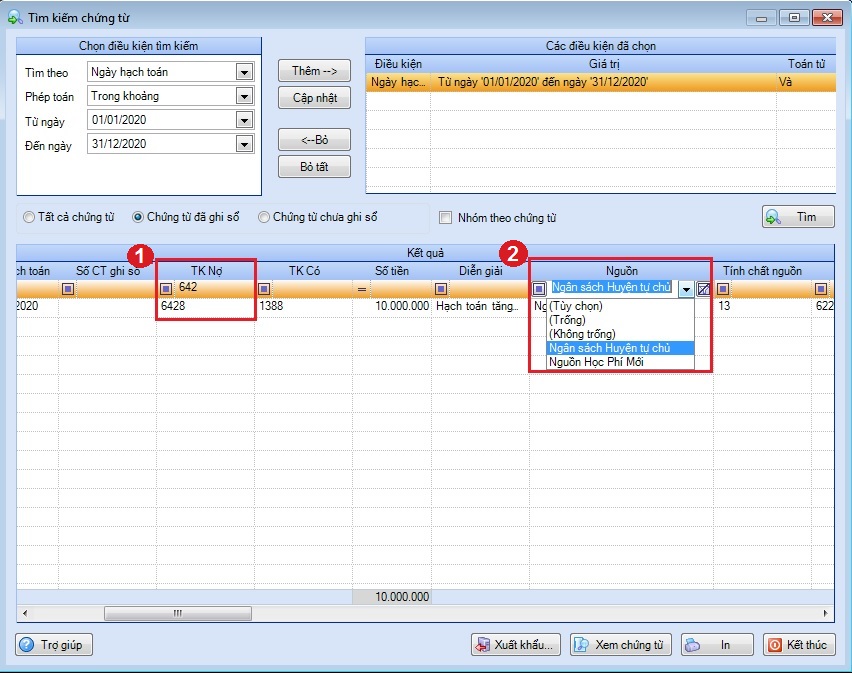The height and width of the screenshot is (673, 852).
Task: Open the 'Phép toán' dropdown
Action: point(245,96)
